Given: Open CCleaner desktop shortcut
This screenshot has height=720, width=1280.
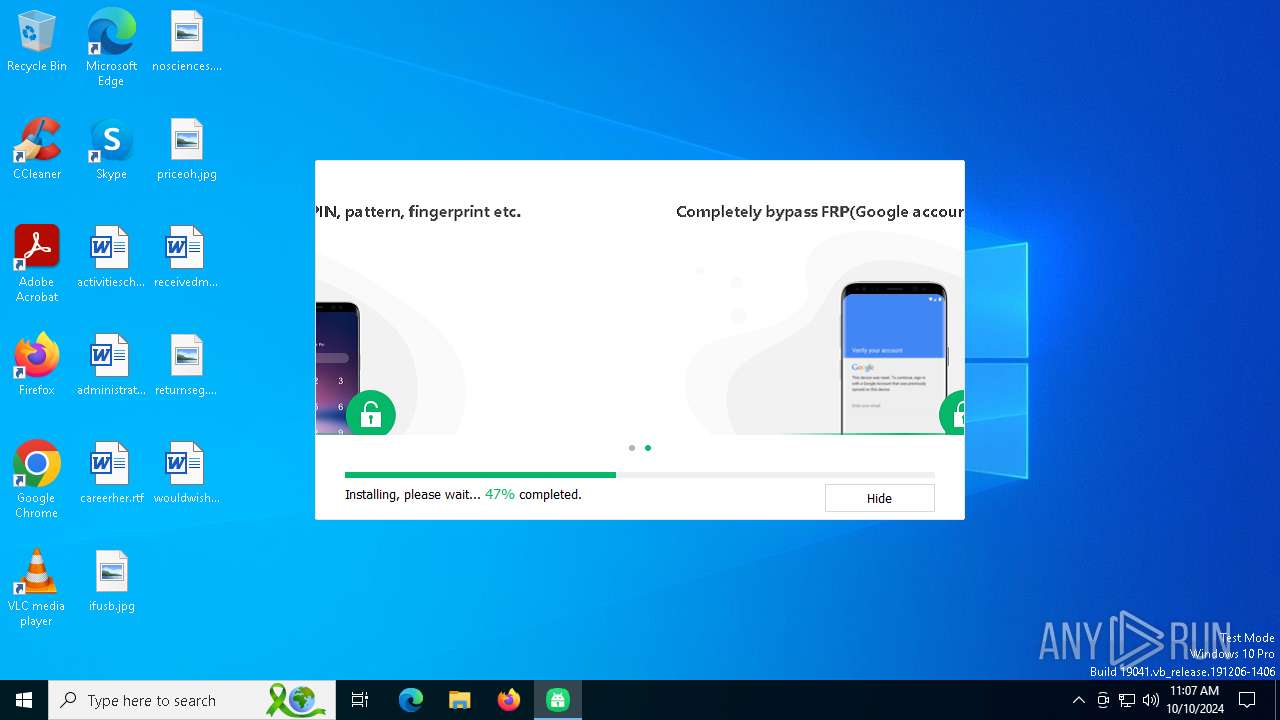Looking at the screenshot, I should tap(37, 150).
